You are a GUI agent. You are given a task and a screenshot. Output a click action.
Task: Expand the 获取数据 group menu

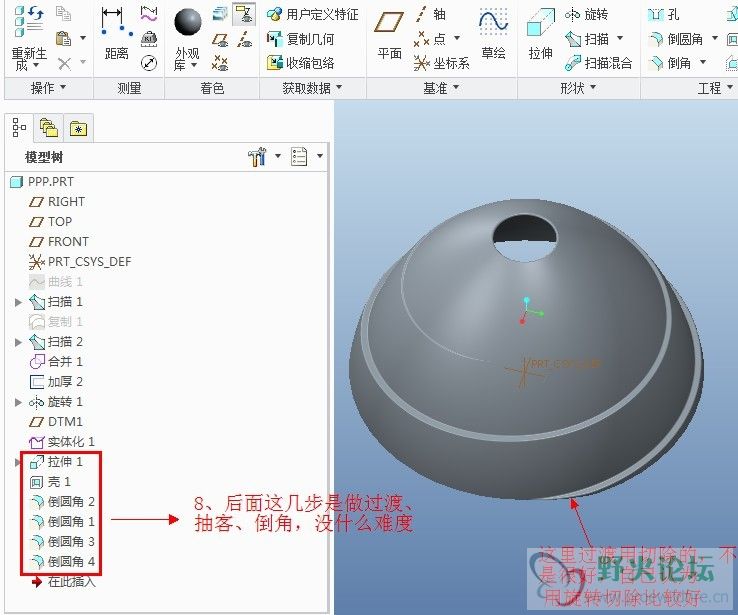click(312, 88)
